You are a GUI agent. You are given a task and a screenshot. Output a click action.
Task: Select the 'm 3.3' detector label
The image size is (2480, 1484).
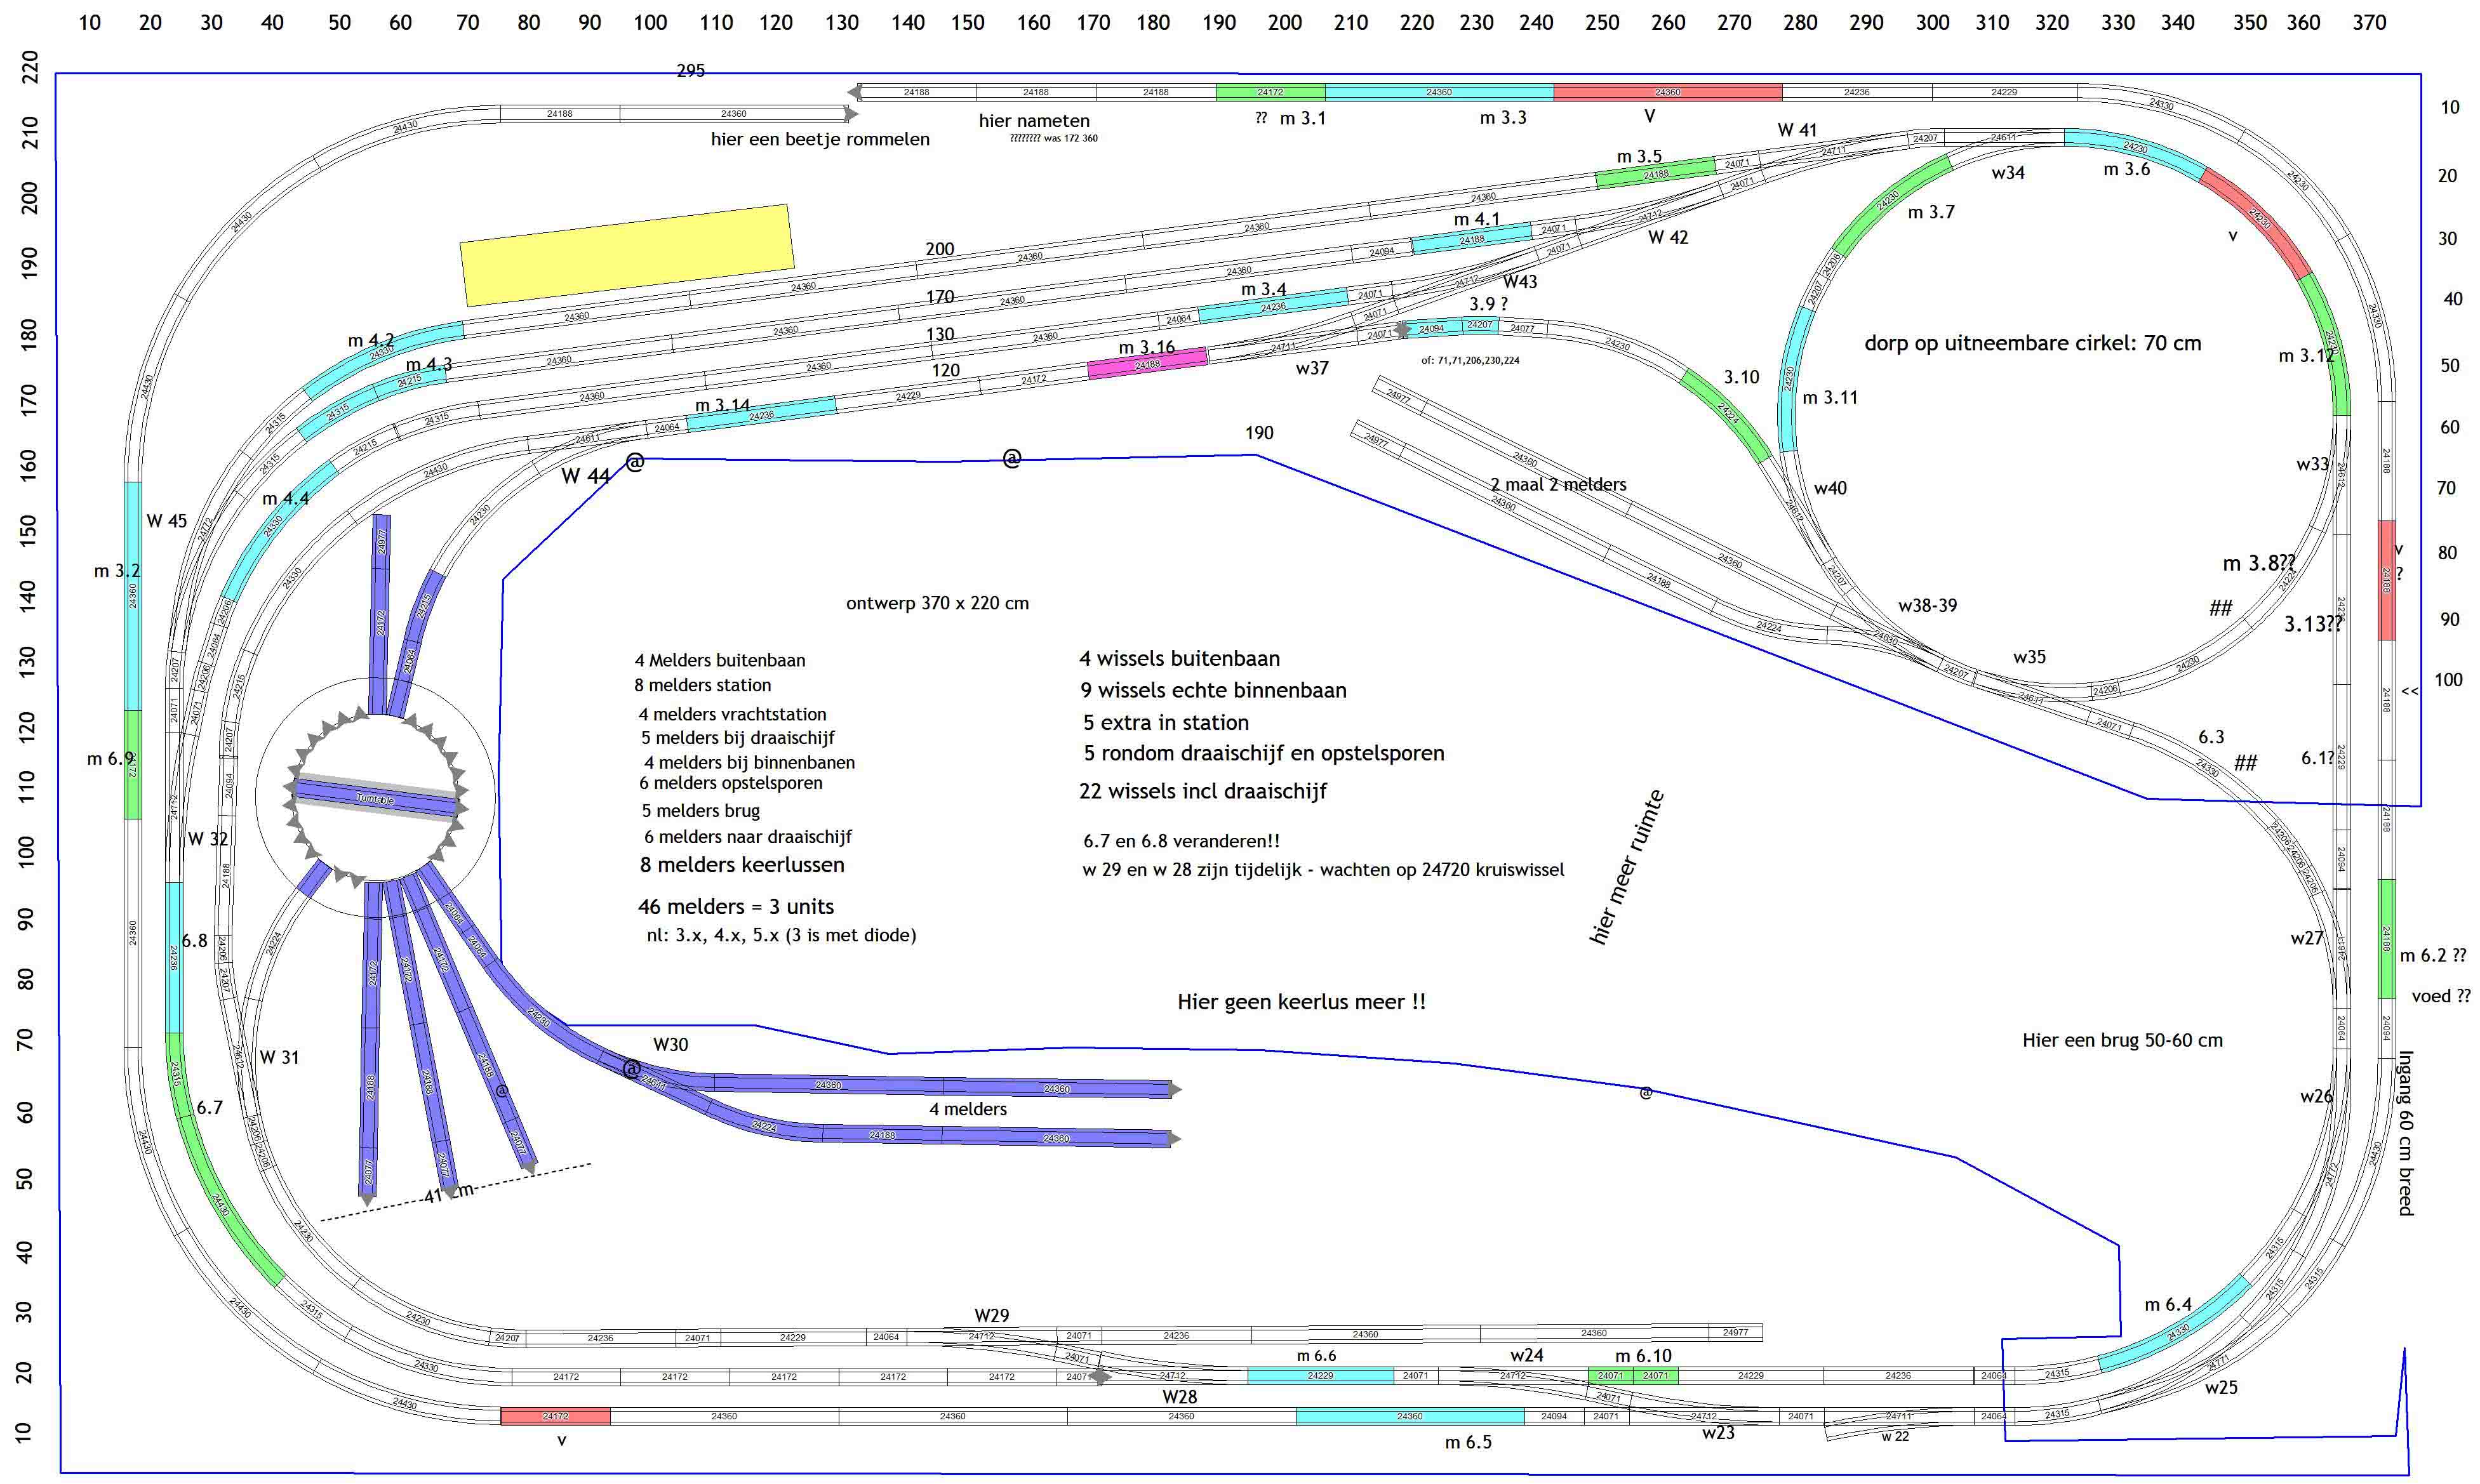pyautogui.click(x=1503, y=117)
